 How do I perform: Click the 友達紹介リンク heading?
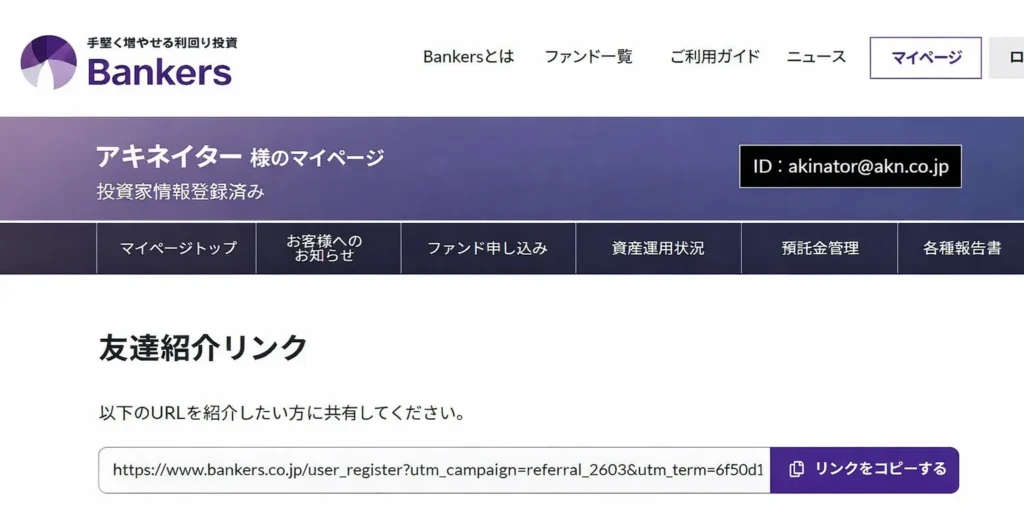pos(203,347)
